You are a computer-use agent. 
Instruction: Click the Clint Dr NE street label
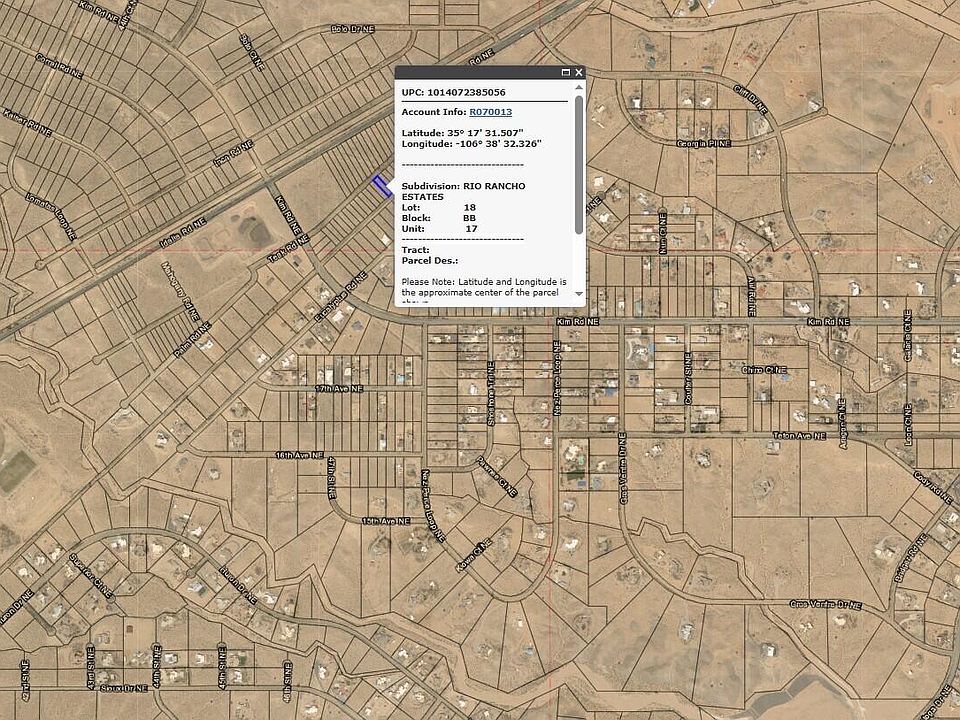pyautogui.click(x=751, y=99)
